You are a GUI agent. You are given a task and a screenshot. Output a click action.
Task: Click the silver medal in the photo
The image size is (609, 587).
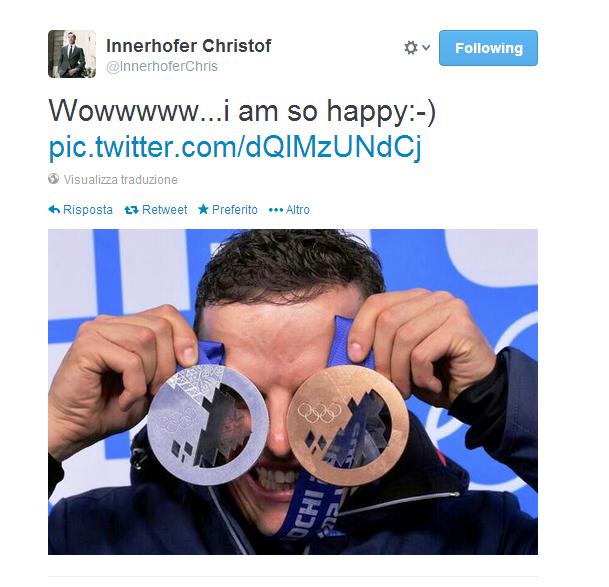coord(208,425)
